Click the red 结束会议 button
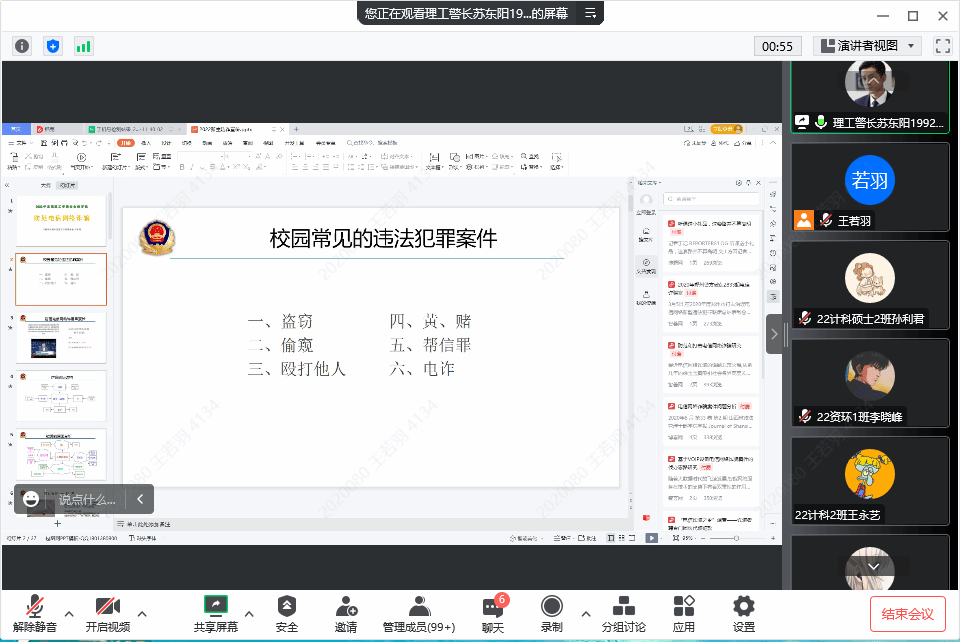Screen dimensions: 960x642 pyautogui.click(x=907, y=613)
